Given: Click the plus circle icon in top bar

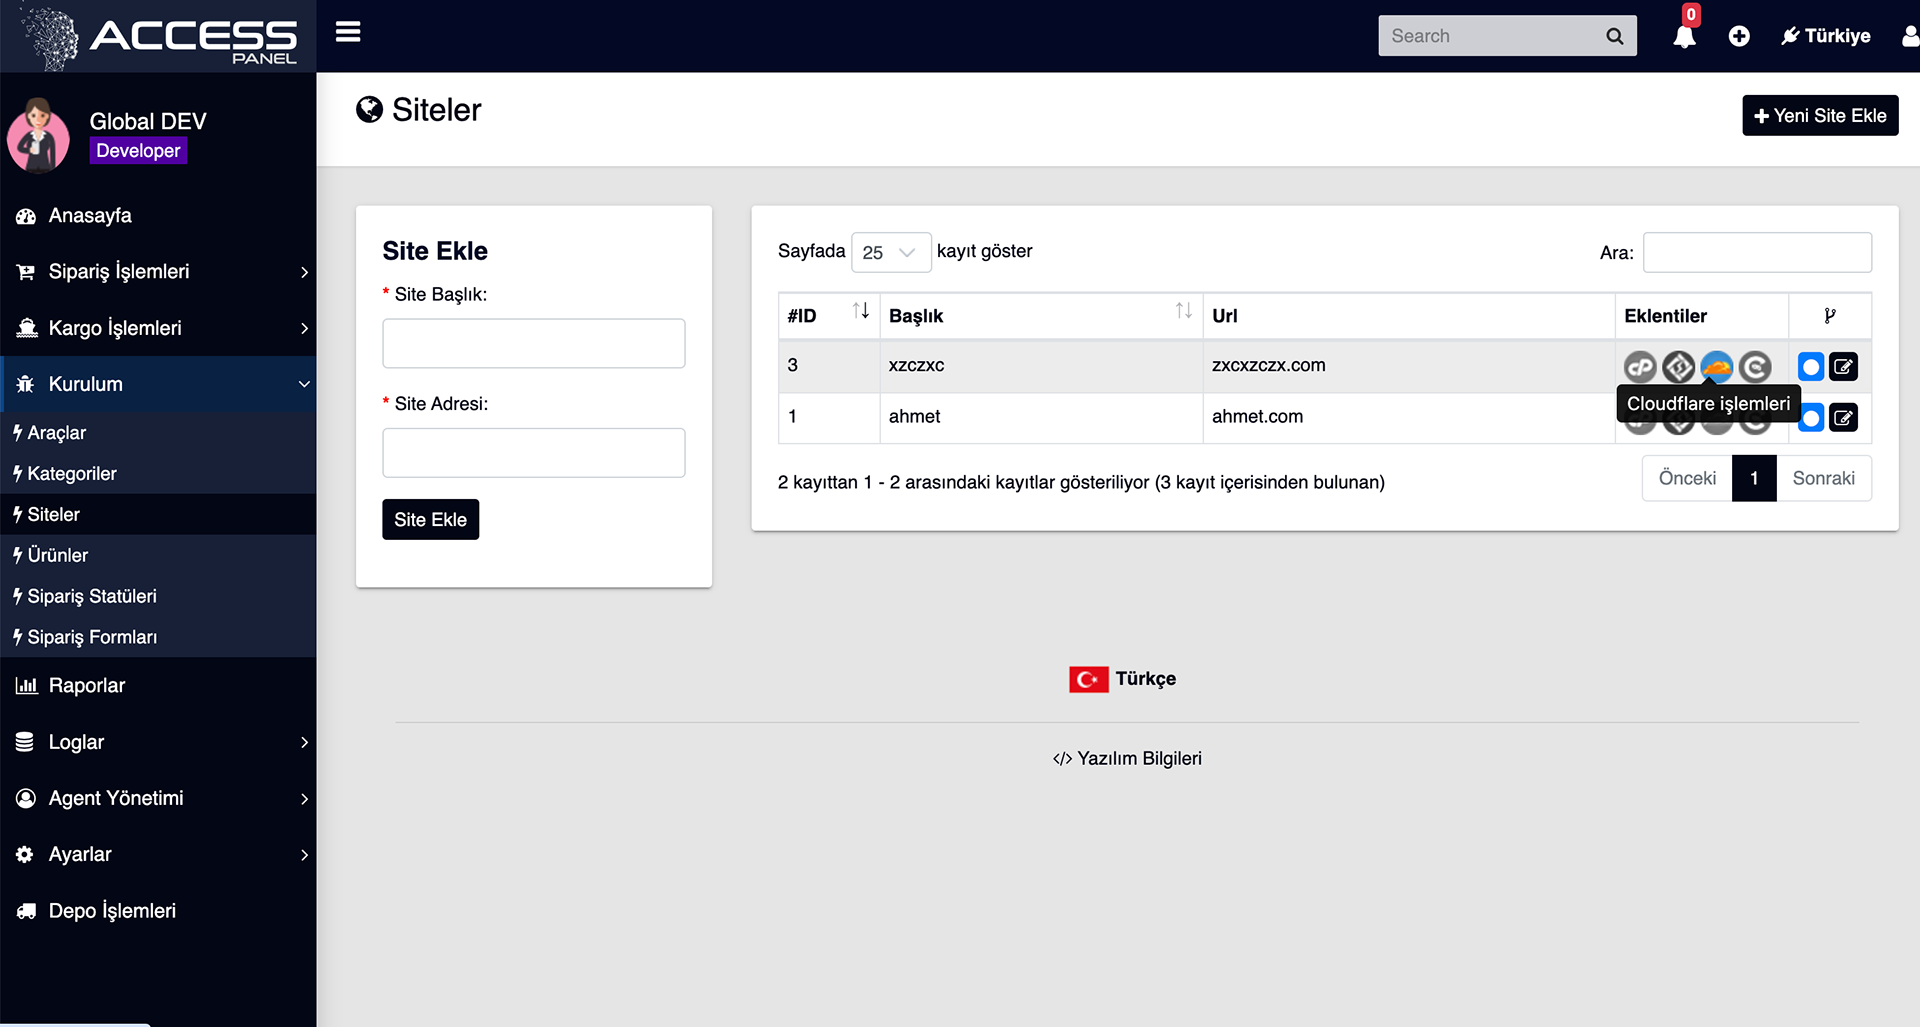Looking at the screenshot, I should pyautogui.click(x=1739, y=36).
